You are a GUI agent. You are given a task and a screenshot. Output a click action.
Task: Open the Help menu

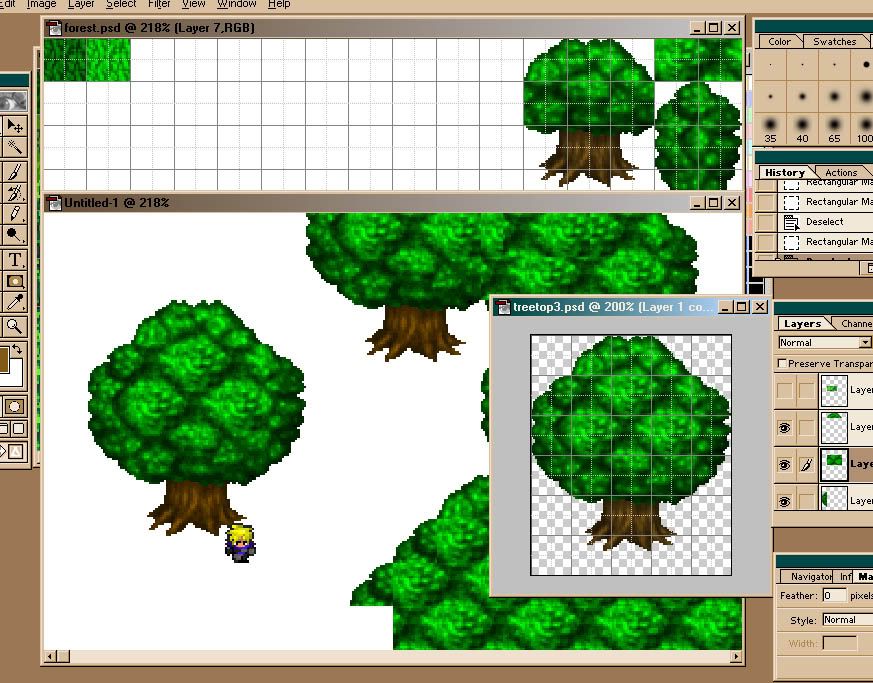click(279, 4)
